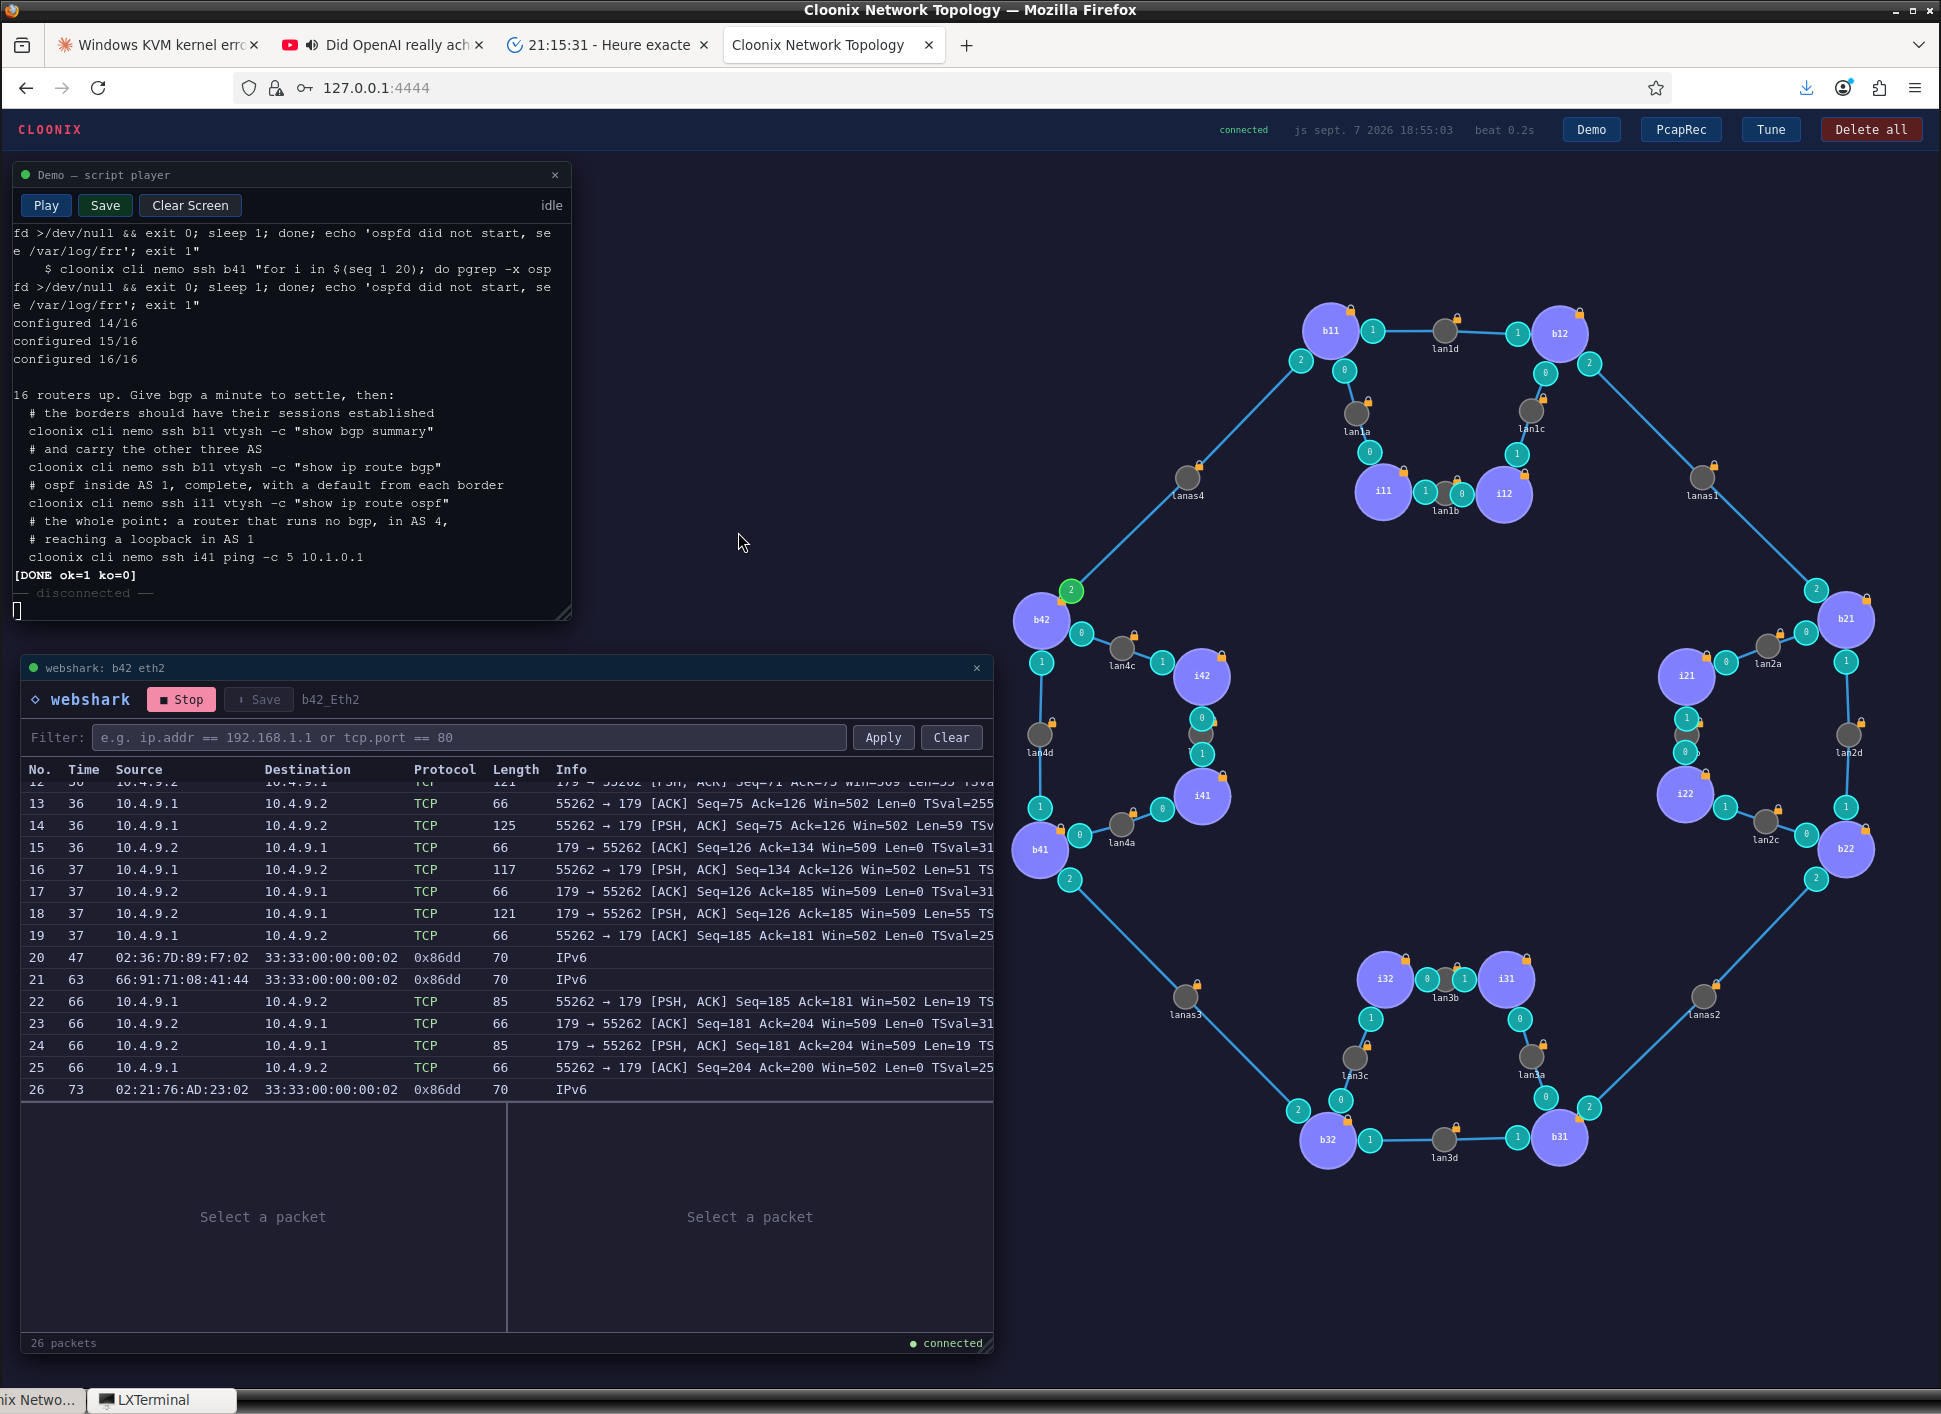The height and width of the screenshot is (1414, 1941).
Task: Open the Tune button
Action: pos(1771,130)
